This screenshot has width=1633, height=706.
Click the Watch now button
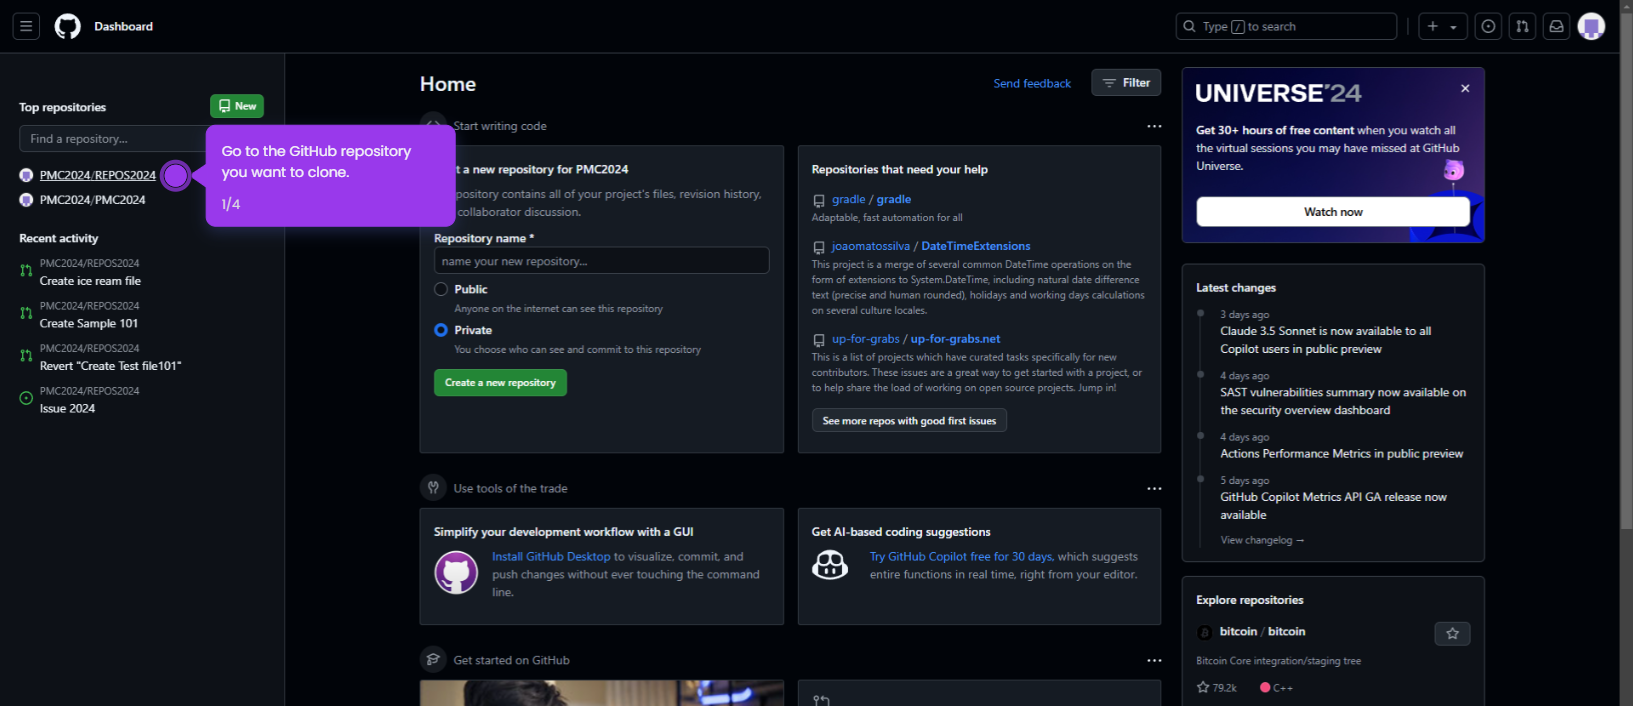point(1333,212)
